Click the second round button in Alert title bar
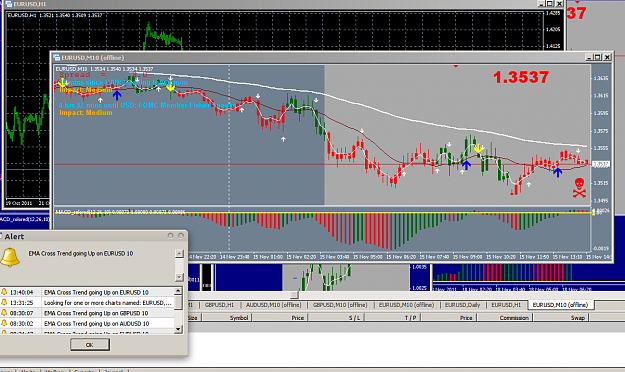 [x=181, y=236]
